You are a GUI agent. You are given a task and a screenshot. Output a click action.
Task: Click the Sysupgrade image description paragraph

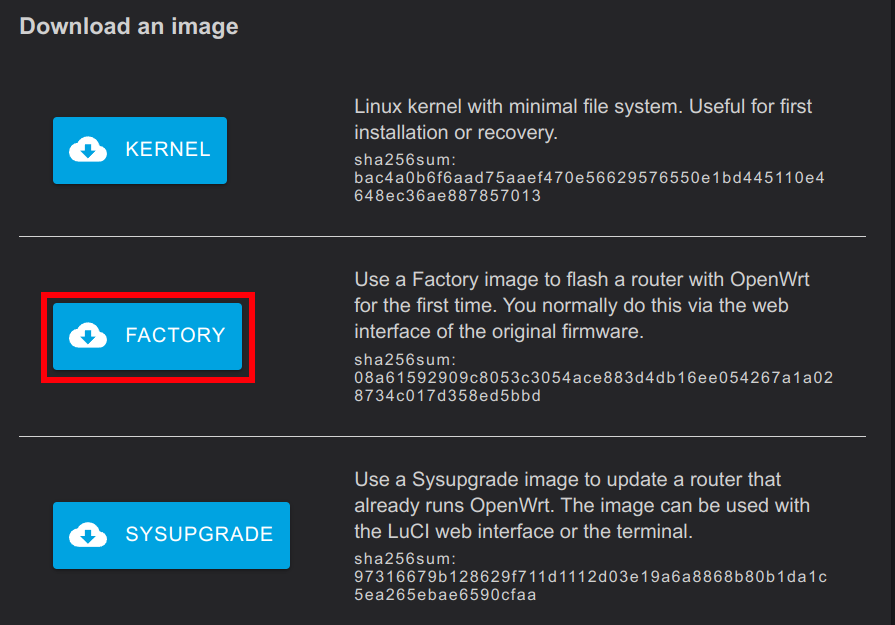tap(582, 504)
